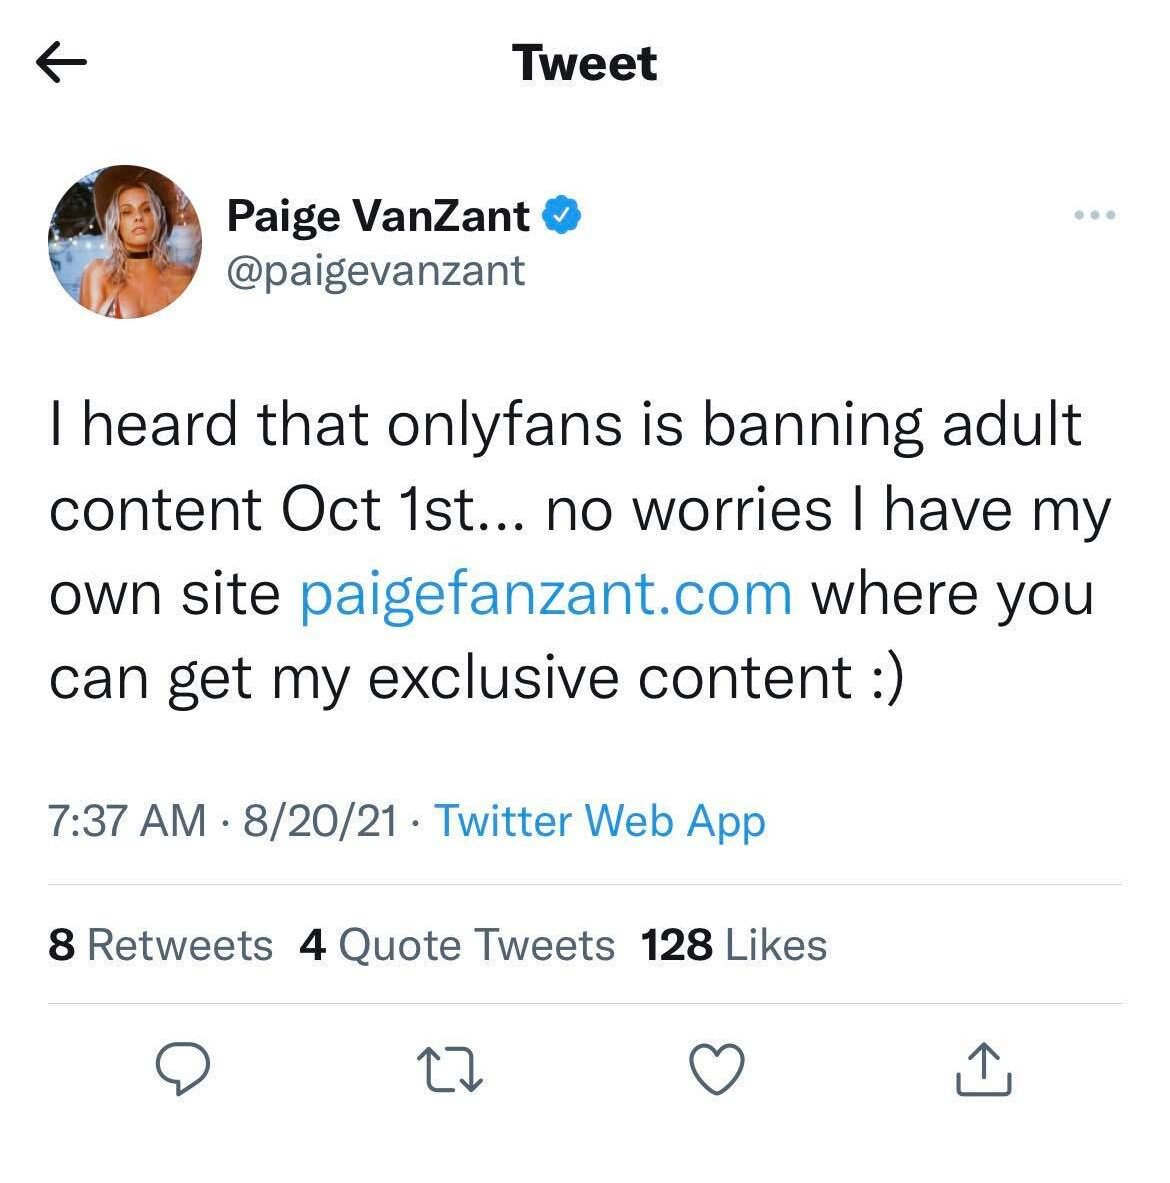The image size is (1170, 1183).
Task: Click the Tweet header title
Action: point(585,63)
